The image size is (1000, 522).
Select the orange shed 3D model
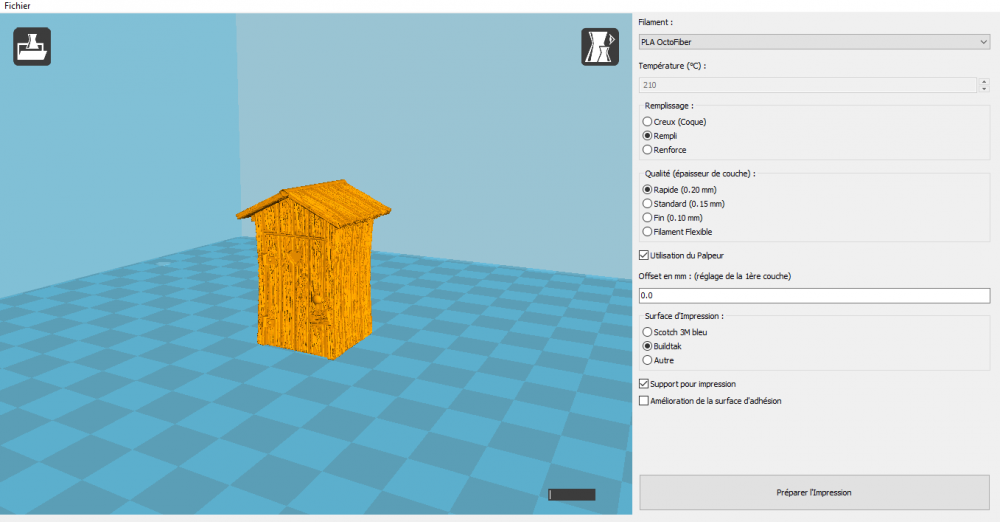(312, 271)
